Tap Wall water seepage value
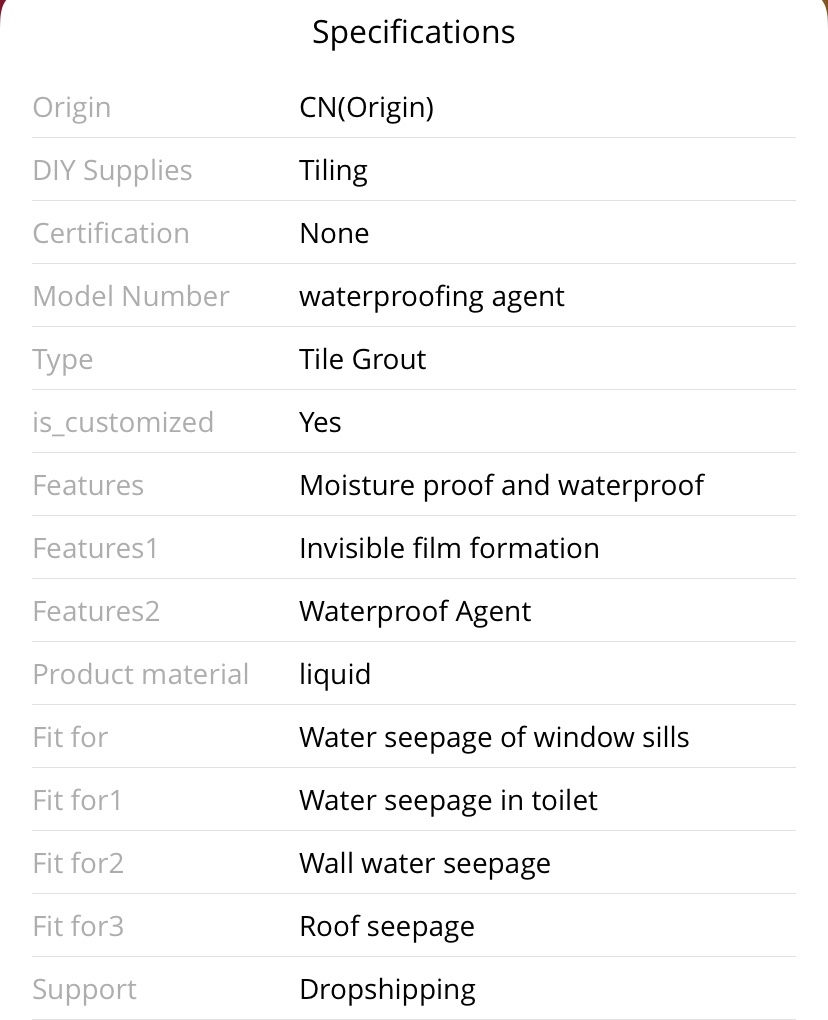The height and width of the screenshot is (1020, 828). [425, 864]
